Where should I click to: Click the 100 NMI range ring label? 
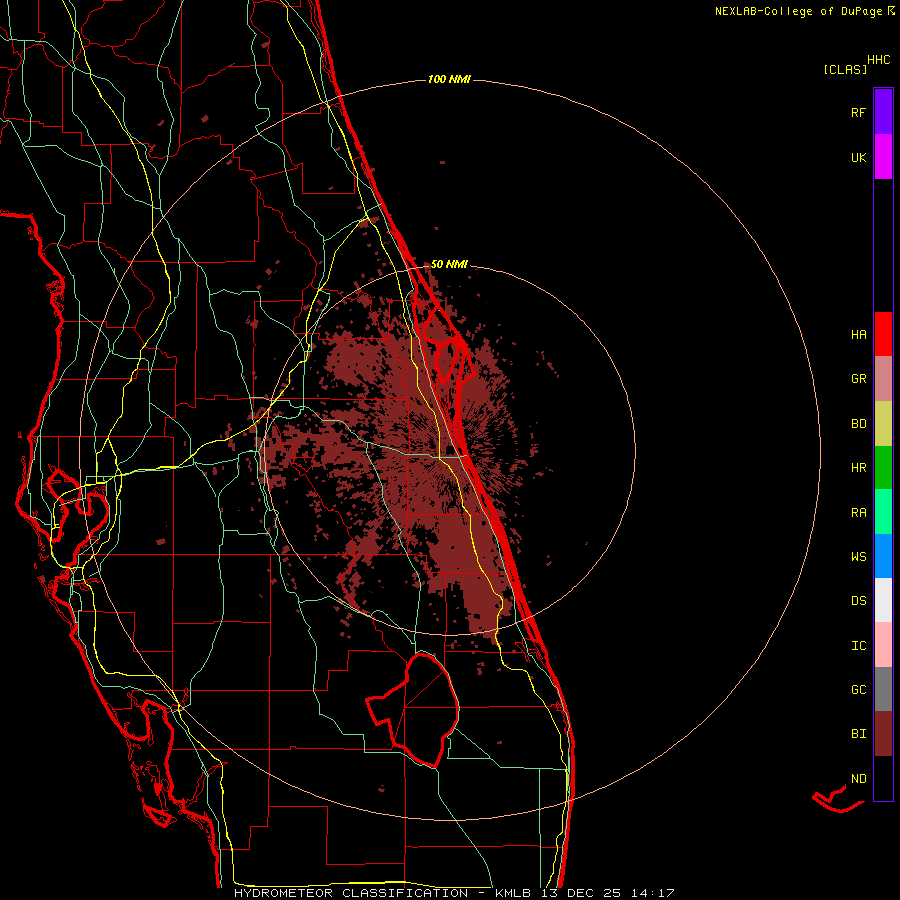(x=449, y=79)
